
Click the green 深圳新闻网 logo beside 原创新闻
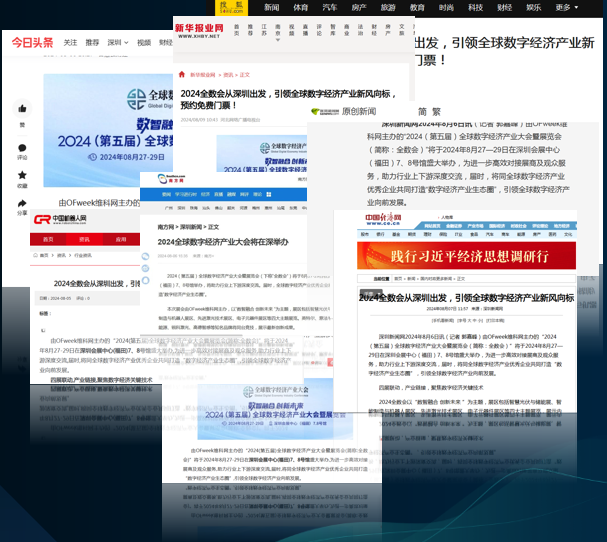pos(325,111)
